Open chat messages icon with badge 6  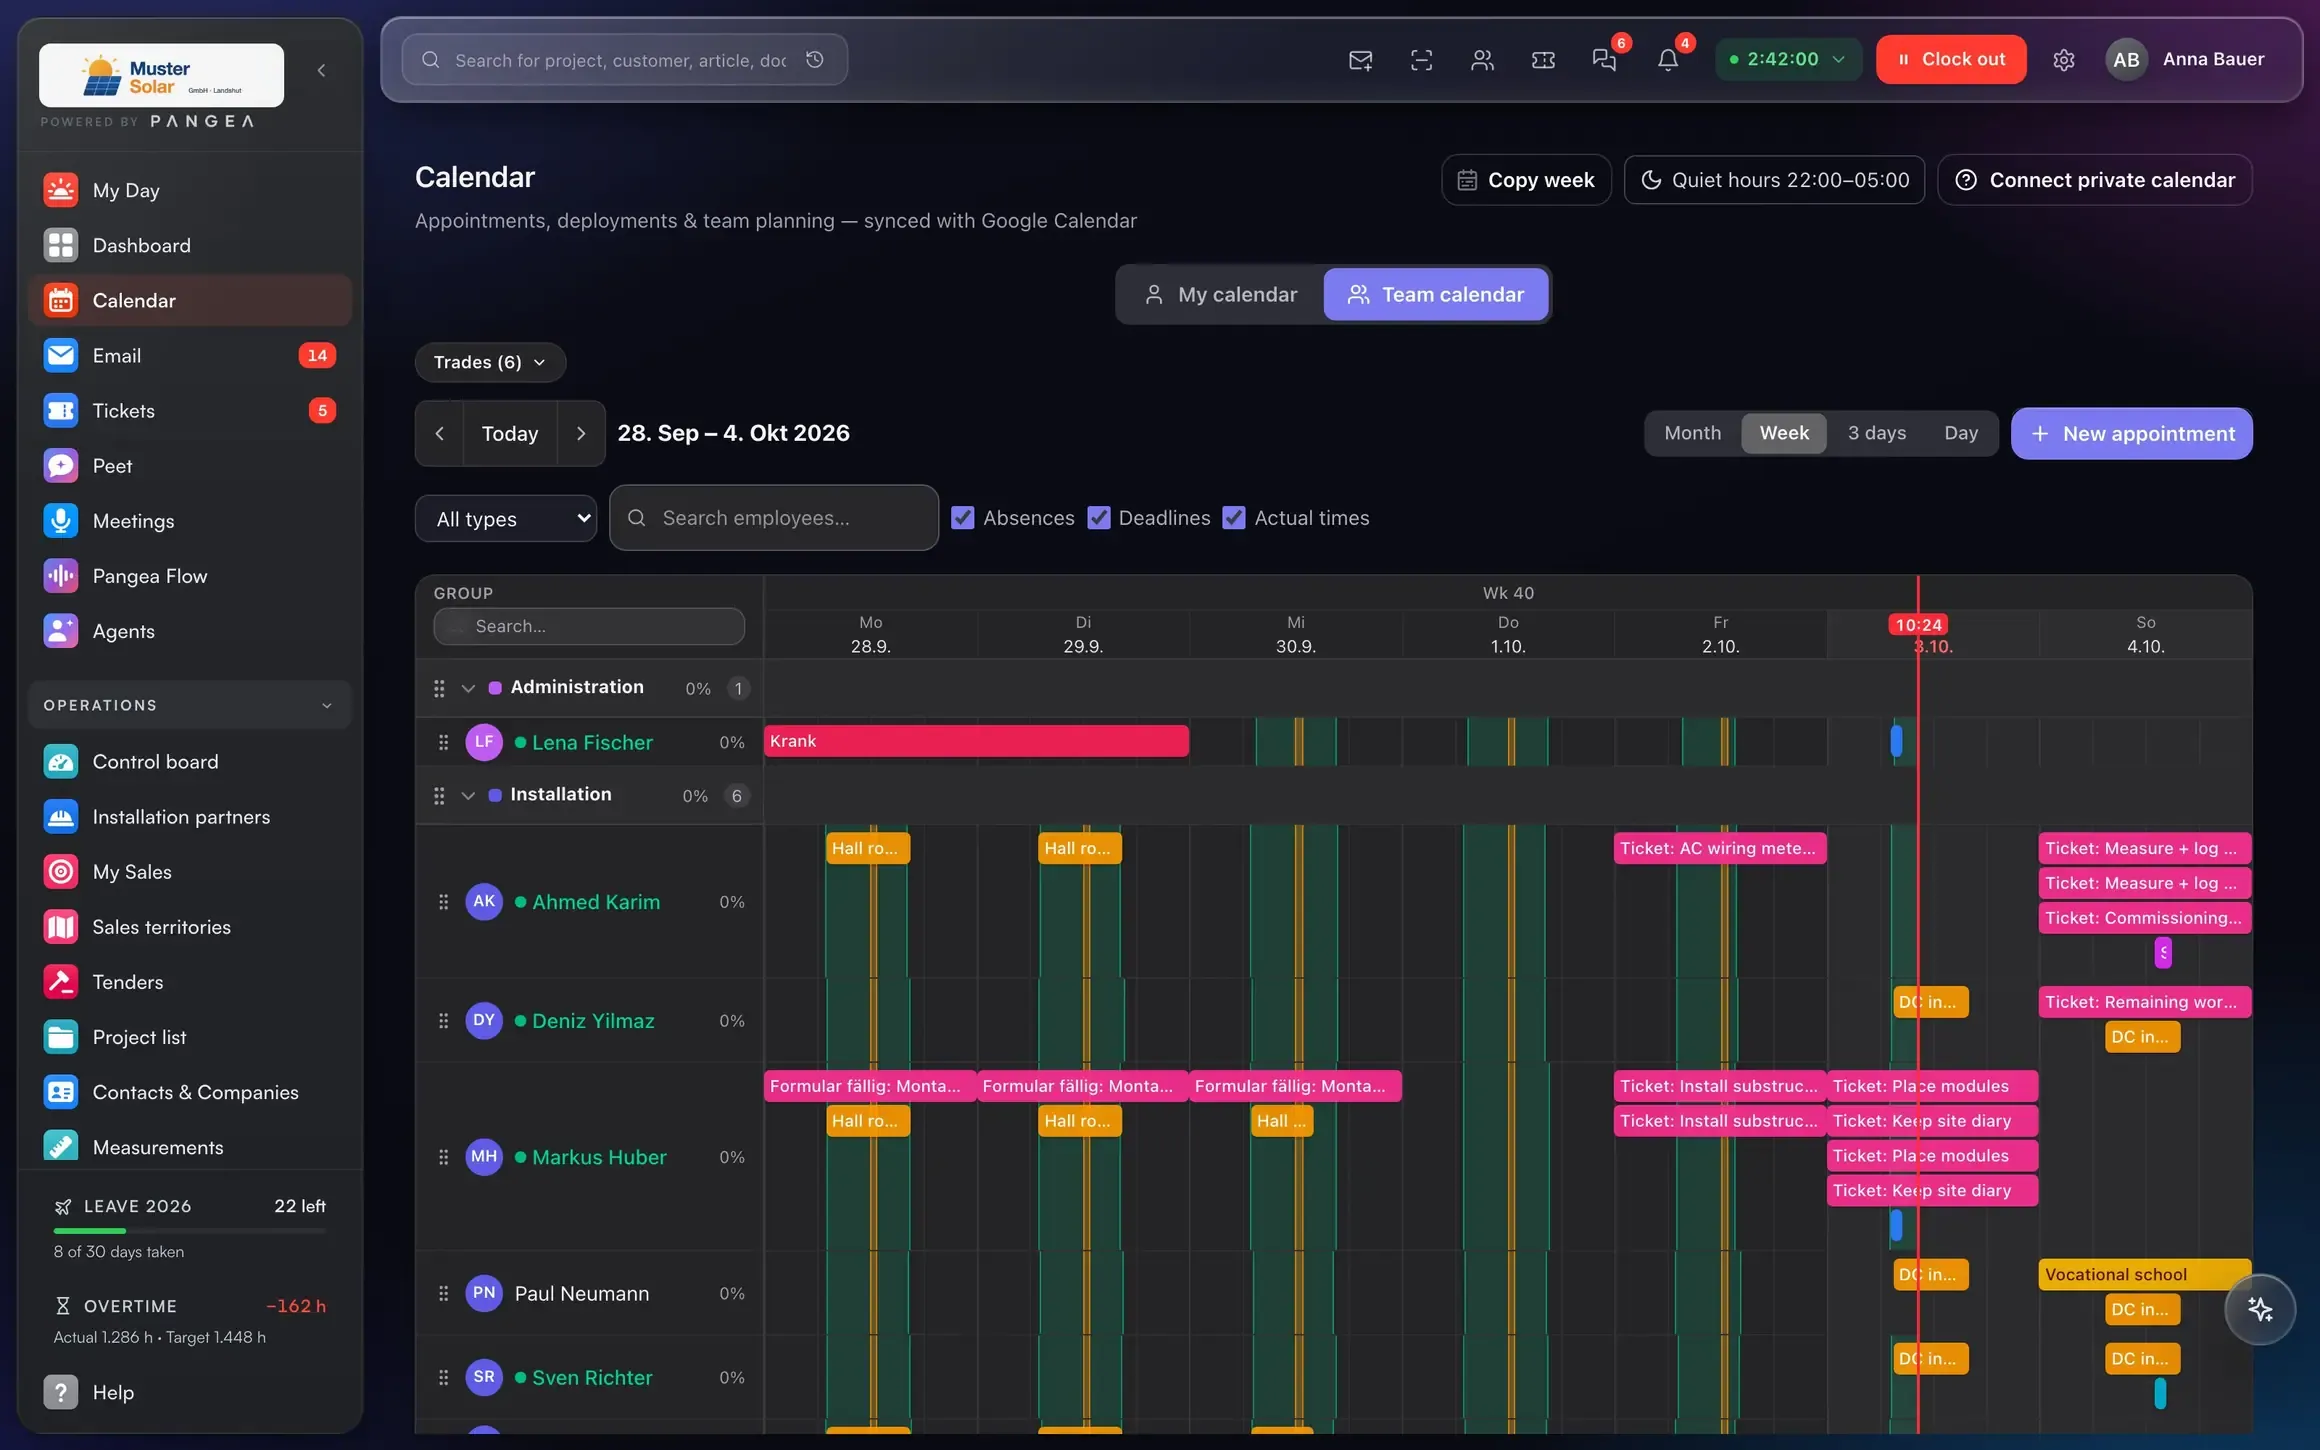[1605, 60]
